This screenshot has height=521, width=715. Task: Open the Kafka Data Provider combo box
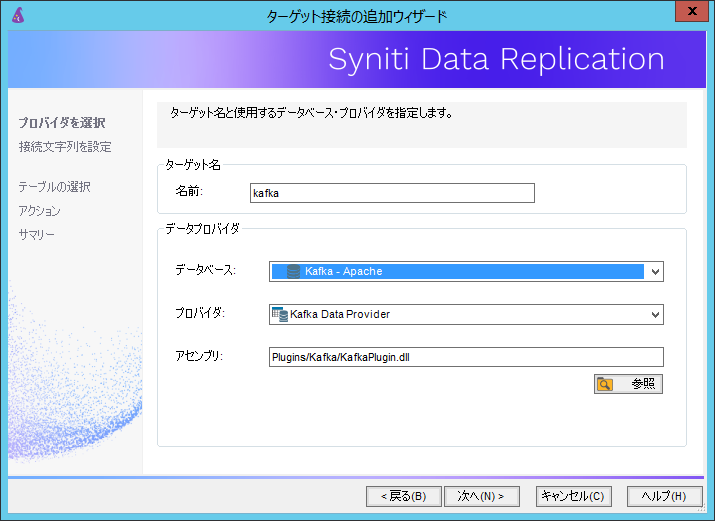466,315
